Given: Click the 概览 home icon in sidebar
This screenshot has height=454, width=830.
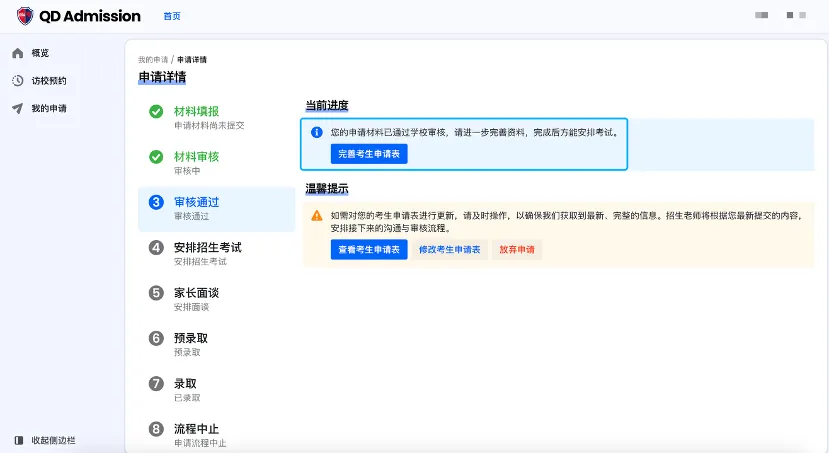Looking at the screenshot, I should (18, 53).
